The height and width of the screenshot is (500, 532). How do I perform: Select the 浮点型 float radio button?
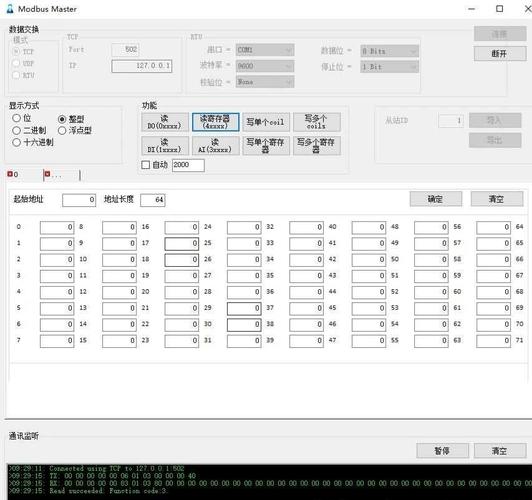(x=62, y=131)
